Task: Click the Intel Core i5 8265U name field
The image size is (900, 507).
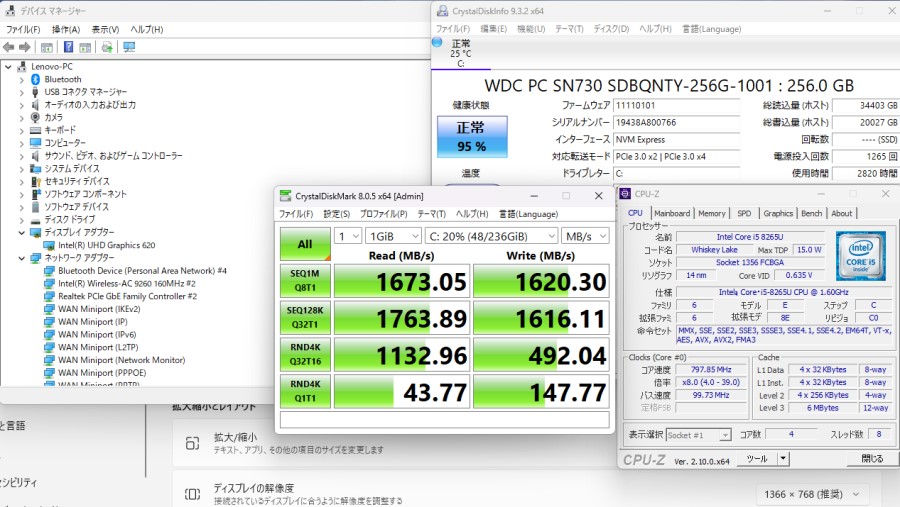Action: tap(750, 237)
